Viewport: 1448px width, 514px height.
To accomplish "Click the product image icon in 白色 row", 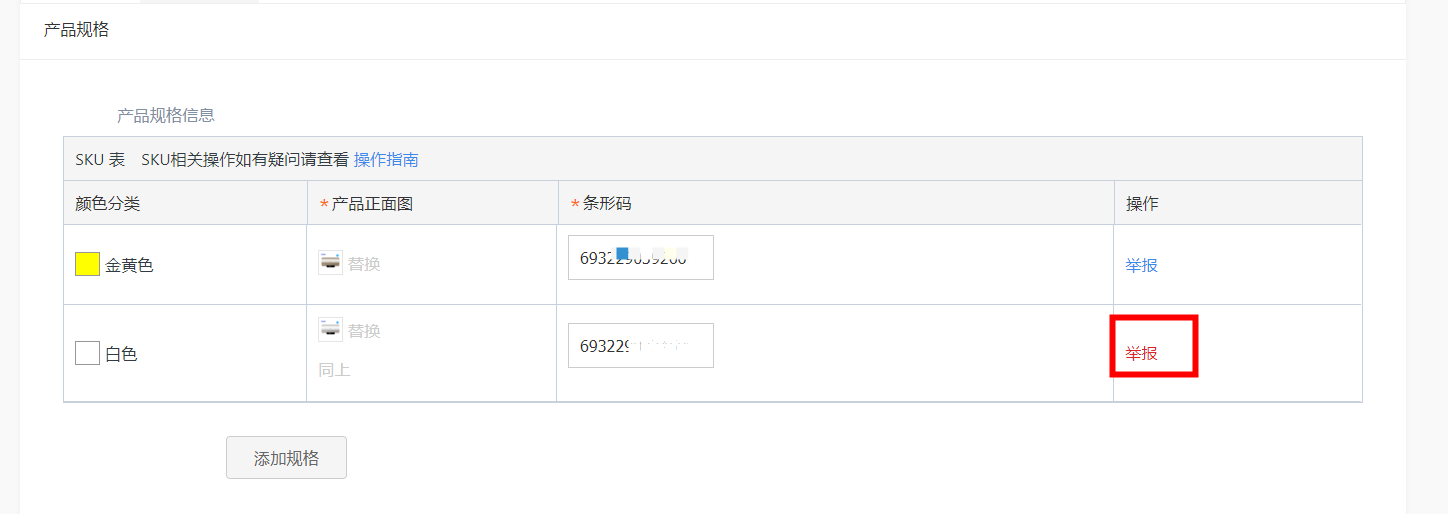I will pyautogui.click(x=330, y=329).
